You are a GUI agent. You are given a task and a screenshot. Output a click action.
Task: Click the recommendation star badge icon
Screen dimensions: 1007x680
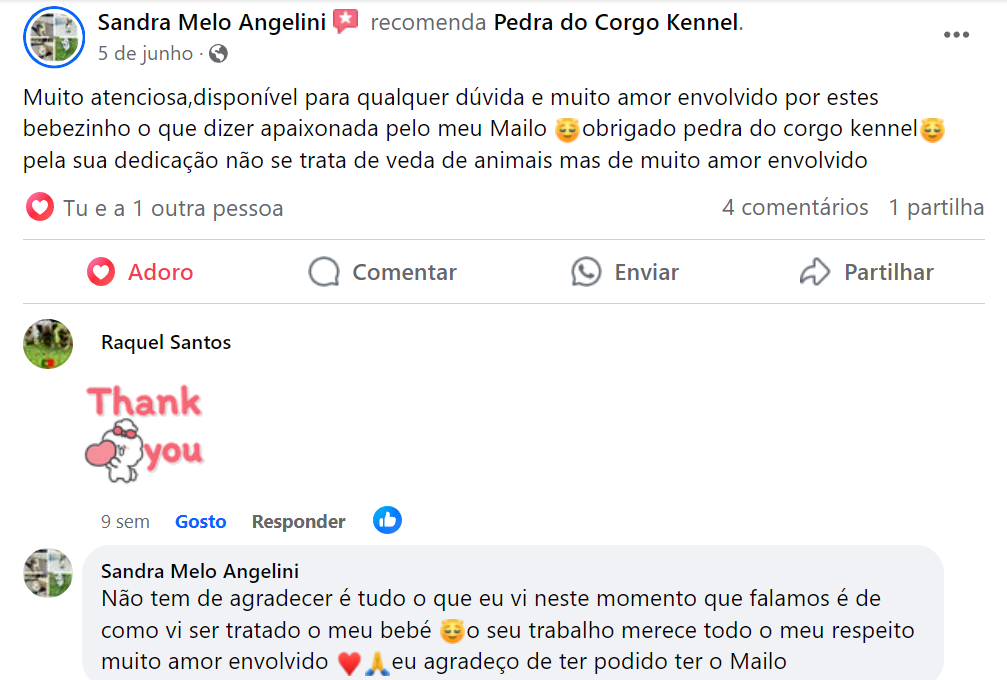pyautogui.click(x=346, y=22)
